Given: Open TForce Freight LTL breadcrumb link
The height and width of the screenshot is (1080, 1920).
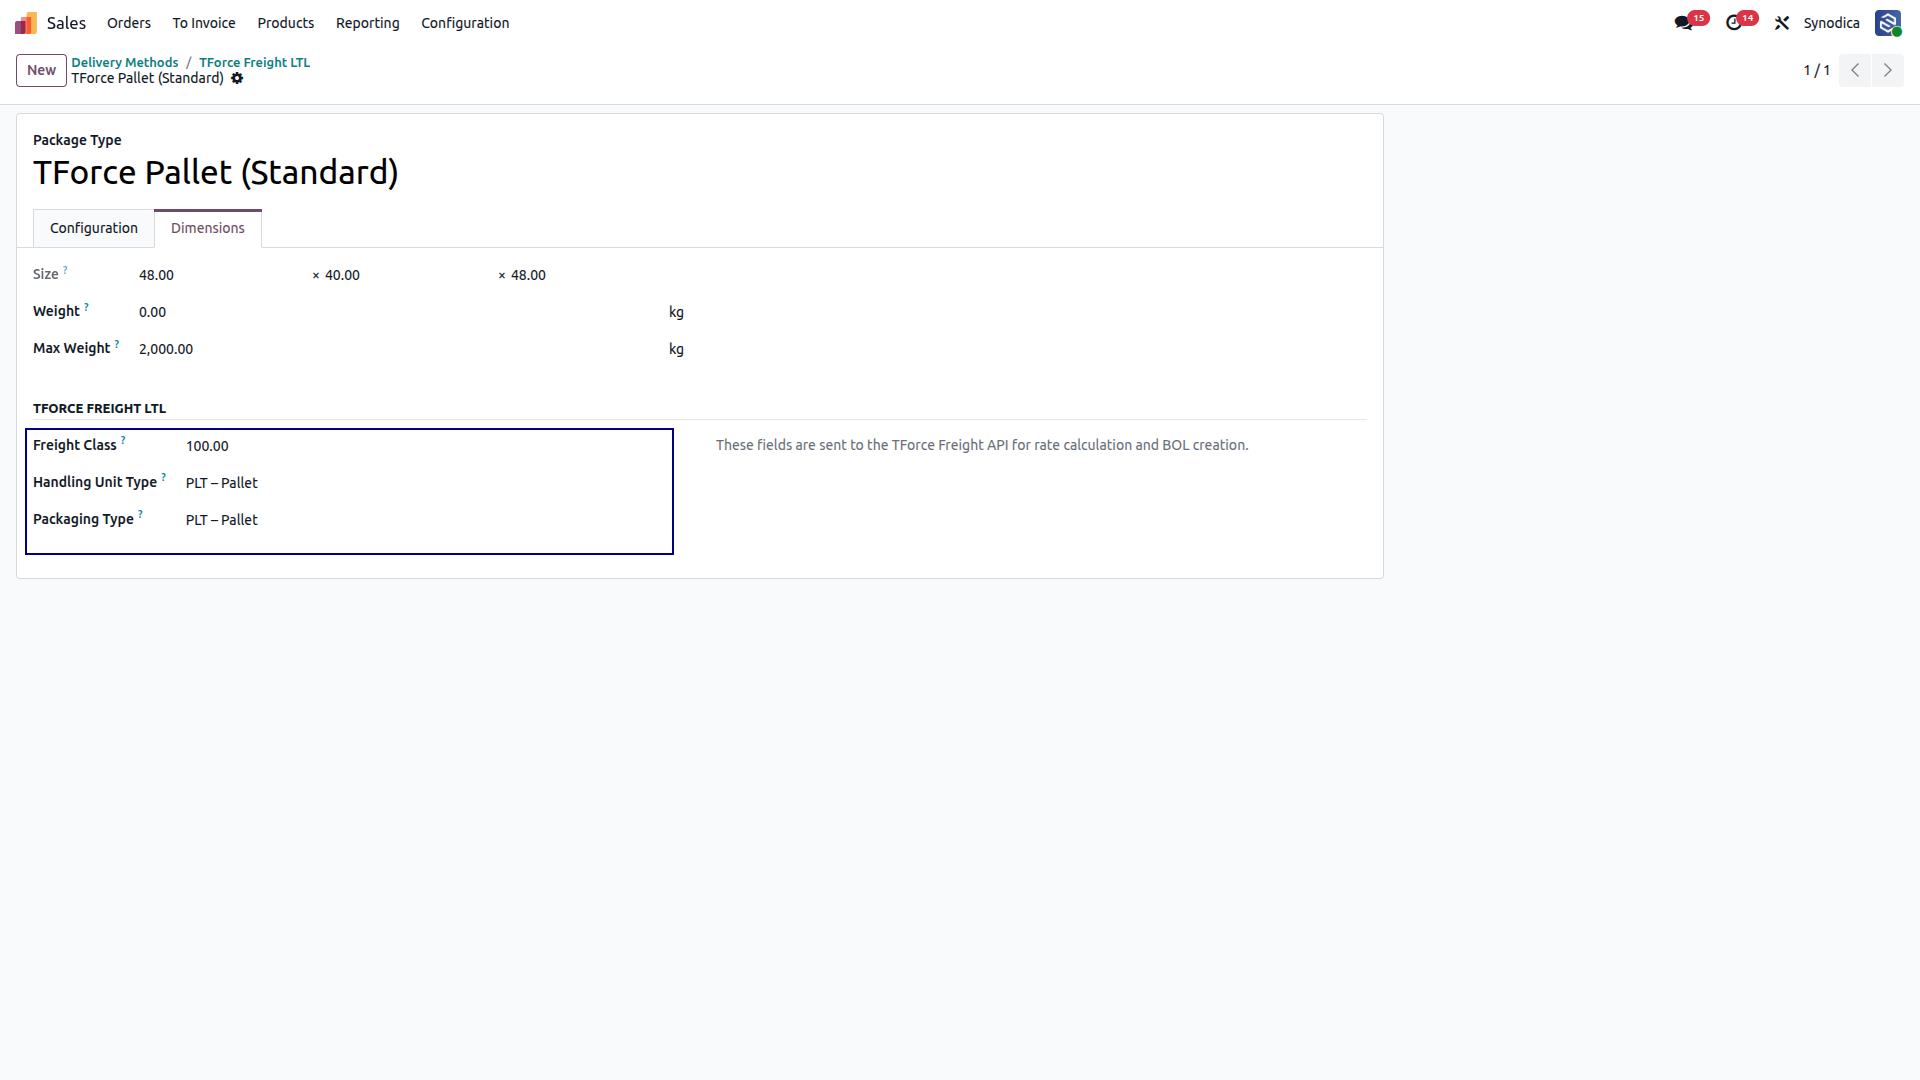Looking at the screenshot, I should coord(254,62).
